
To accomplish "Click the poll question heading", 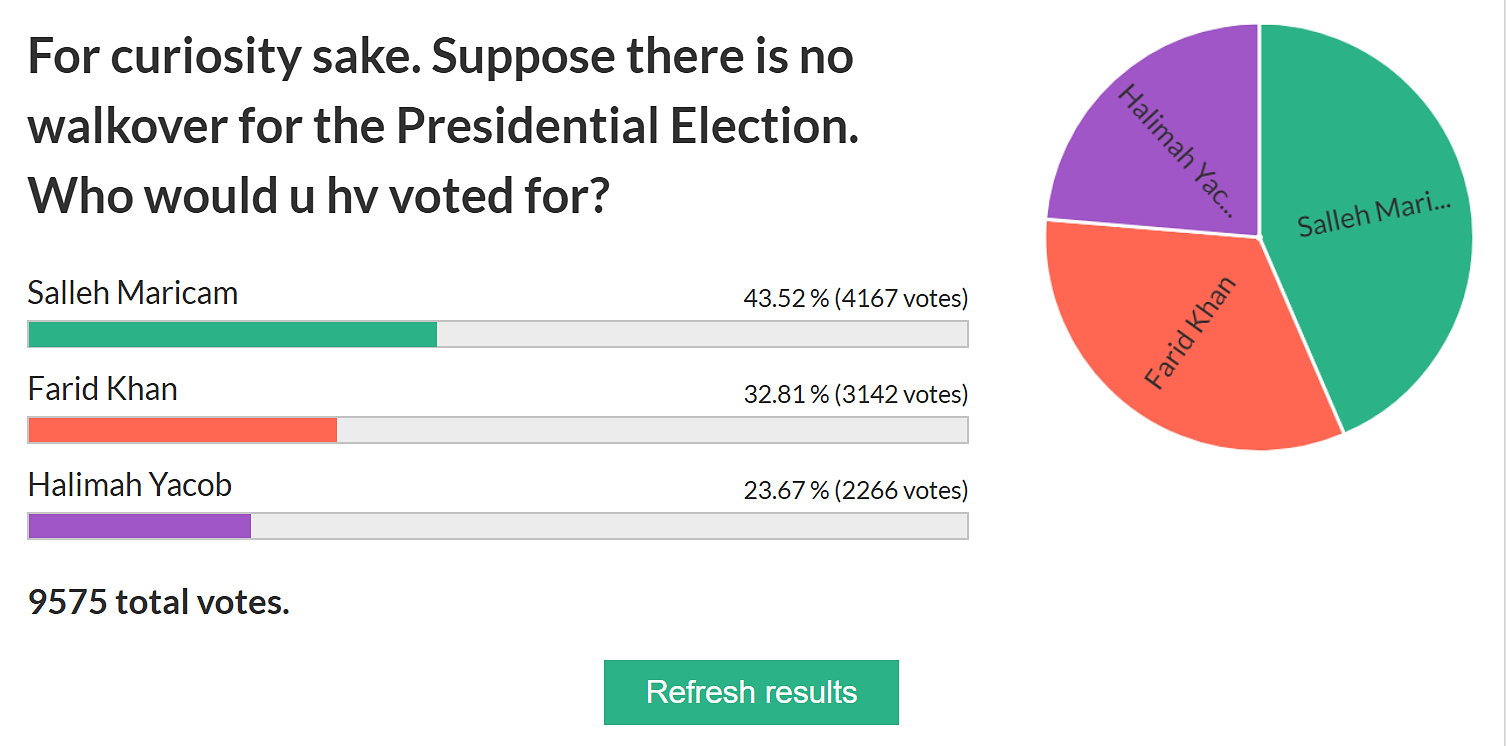I will (444, 126).
